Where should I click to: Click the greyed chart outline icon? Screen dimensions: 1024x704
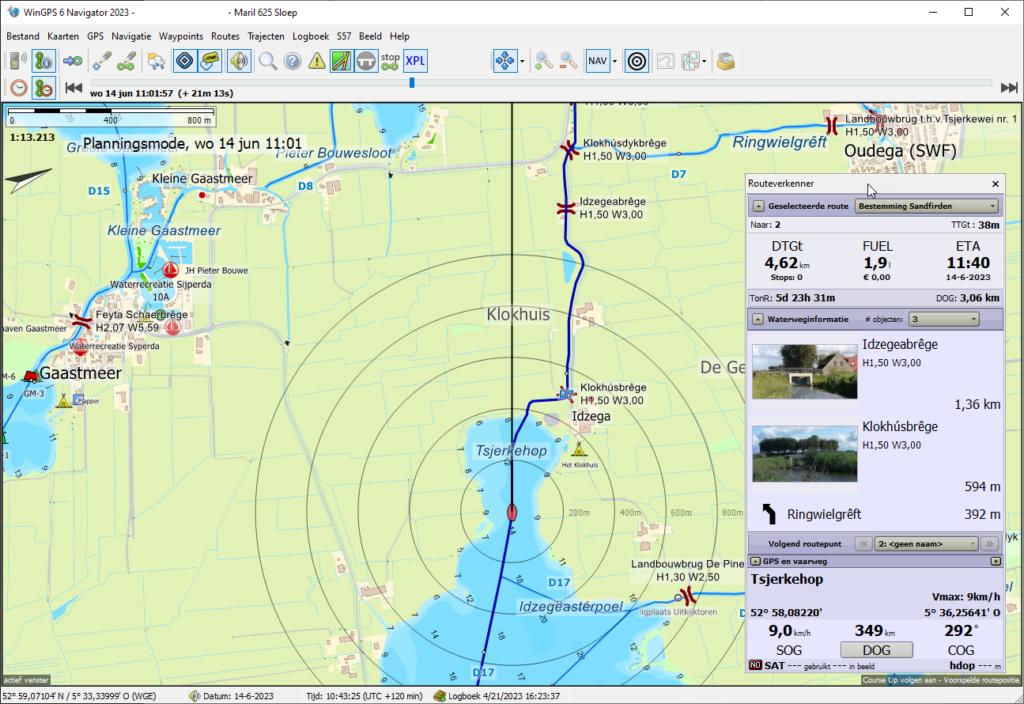[x=665, y=61]
